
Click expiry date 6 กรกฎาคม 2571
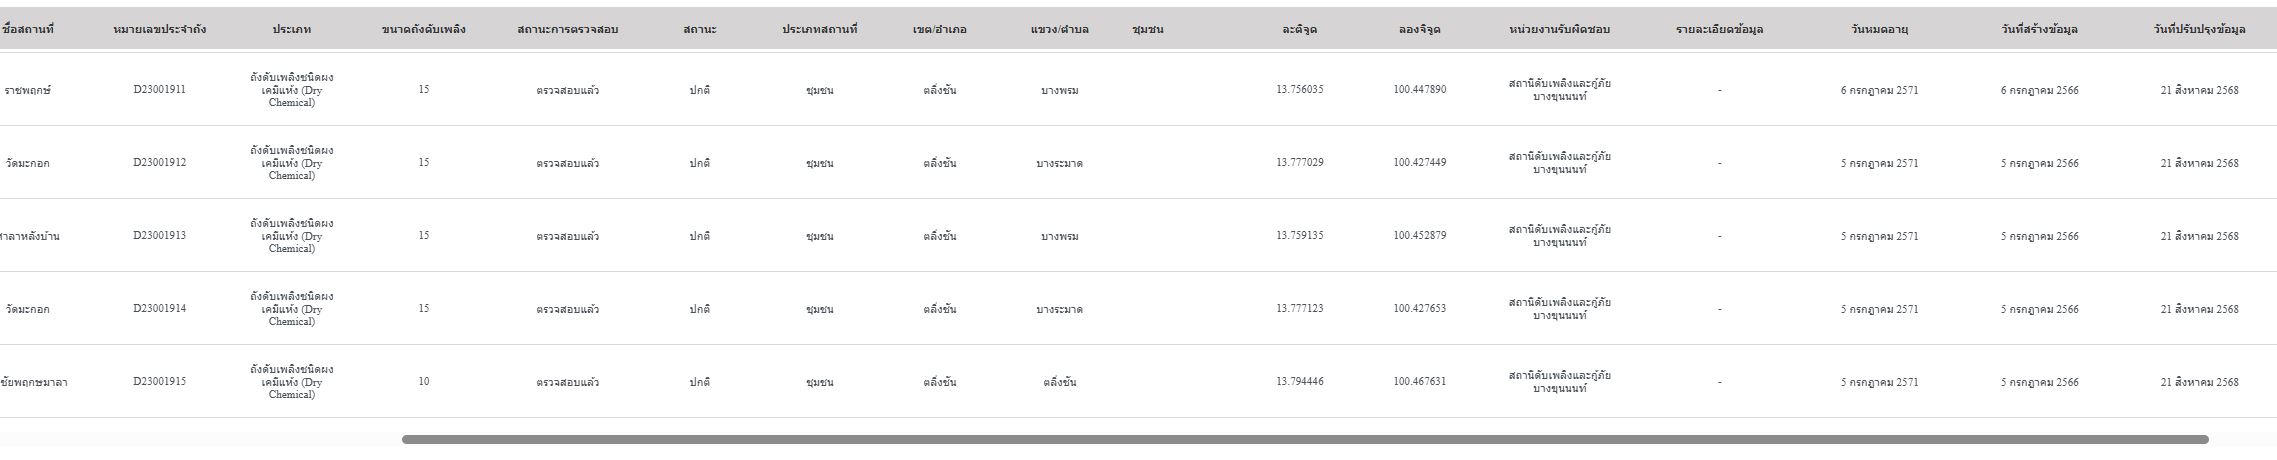1880,90
